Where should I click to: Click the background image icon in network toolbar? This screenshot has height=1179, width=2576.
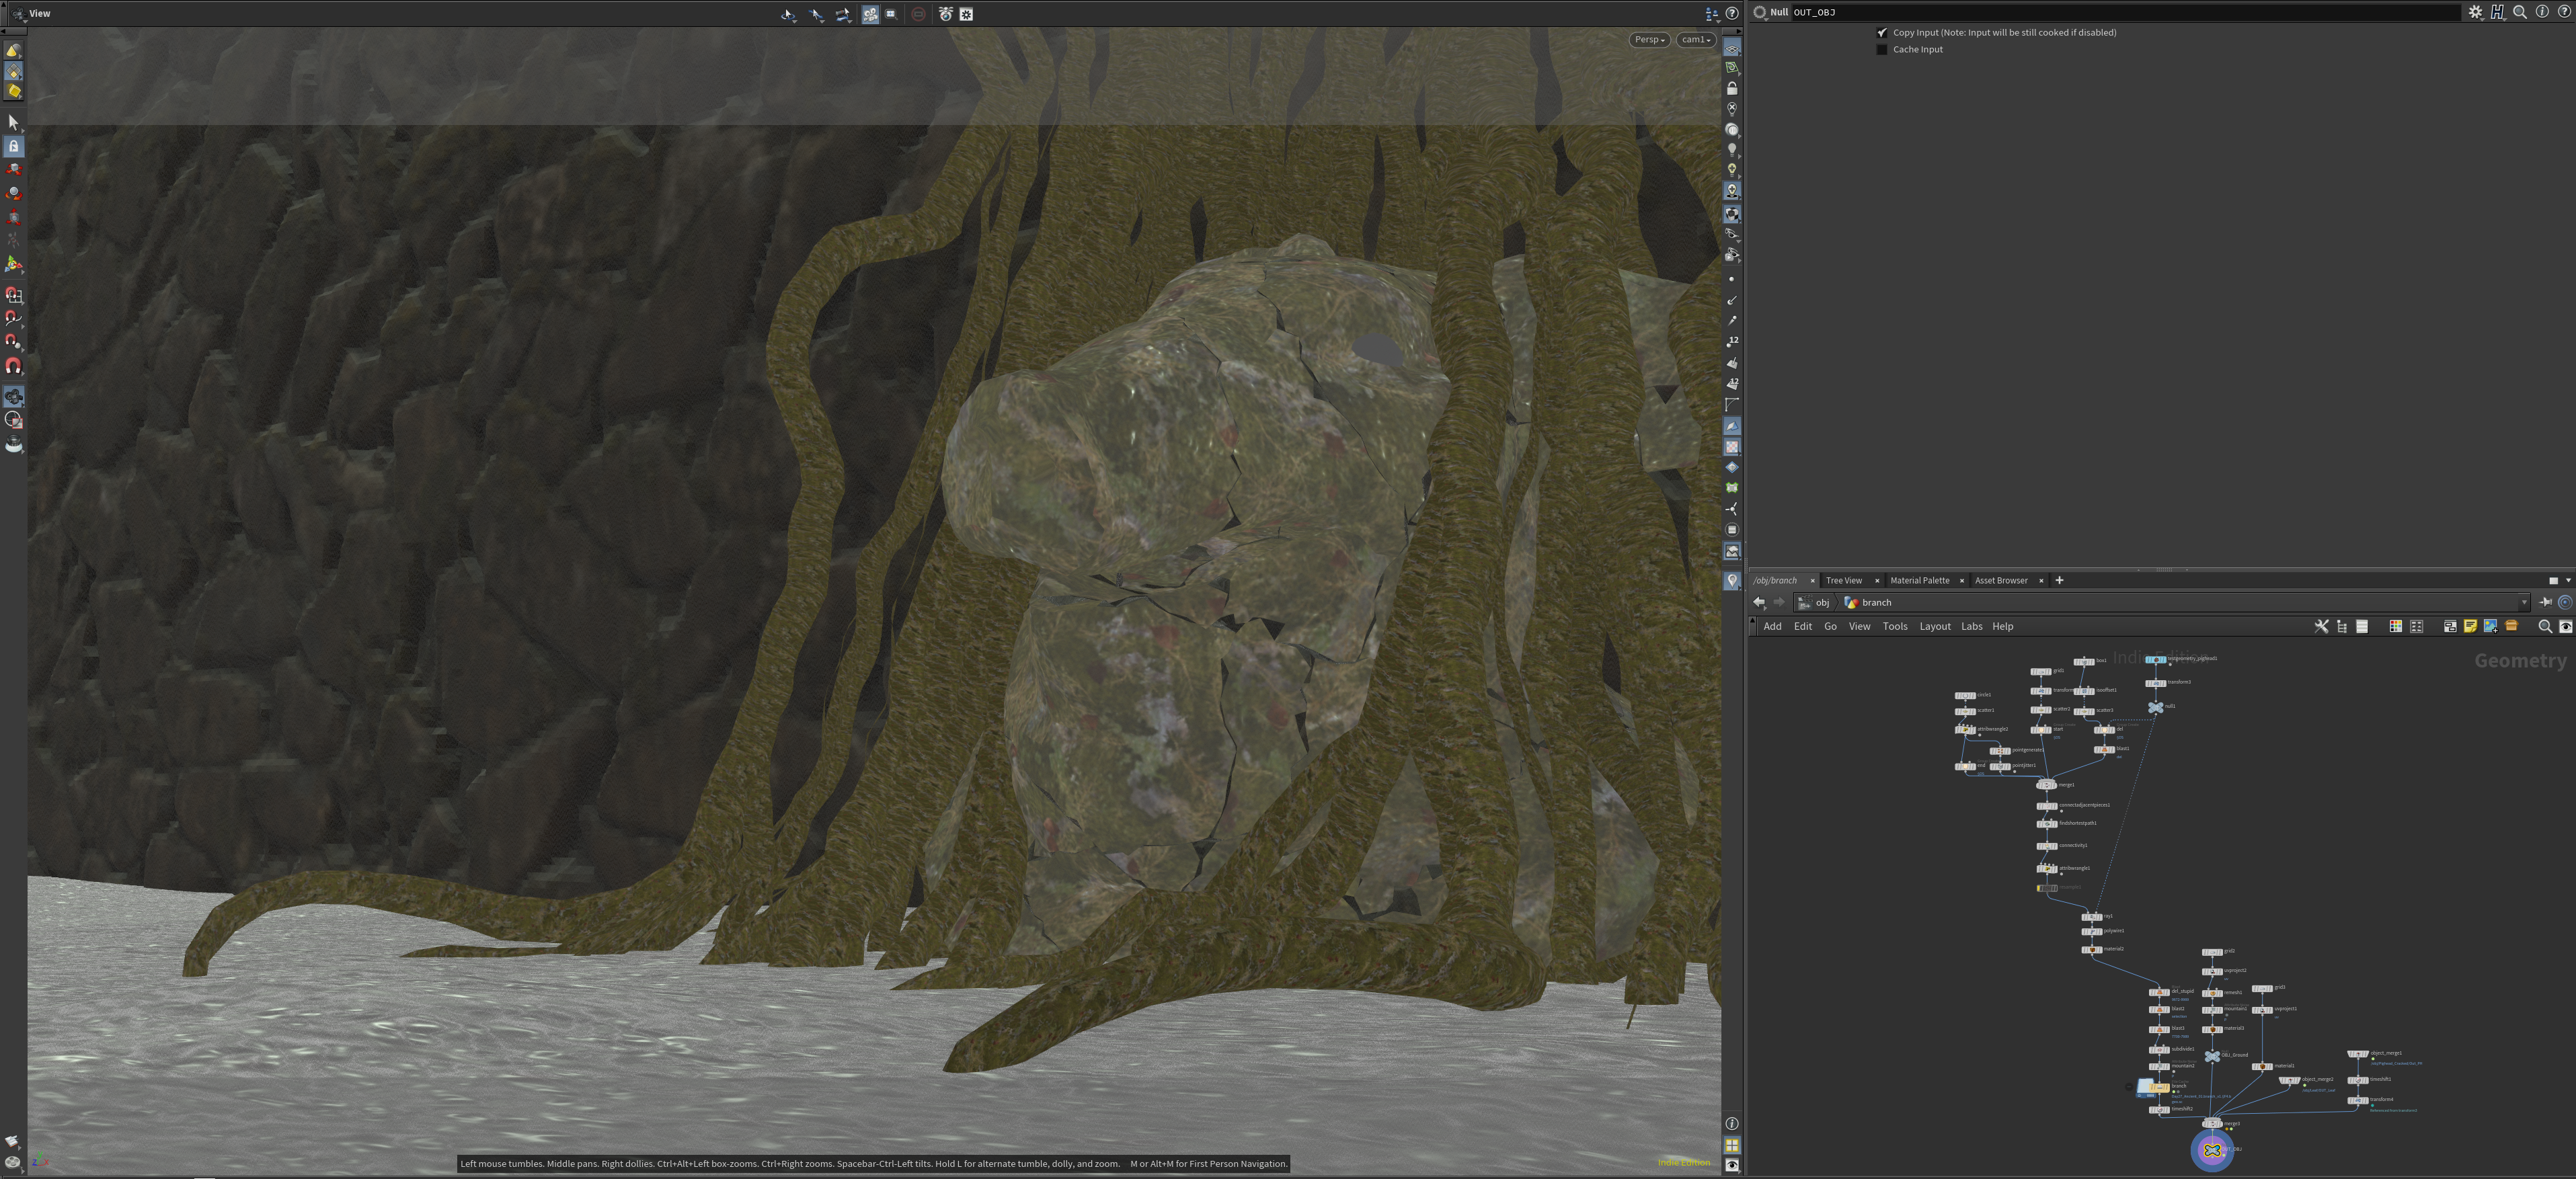2491,626
